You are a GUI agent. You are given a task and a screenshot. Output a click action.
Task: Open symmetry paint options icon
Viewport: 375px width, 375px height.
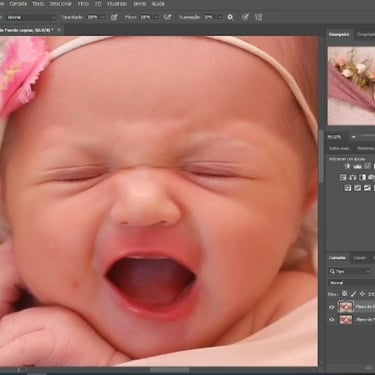(258, 17)
